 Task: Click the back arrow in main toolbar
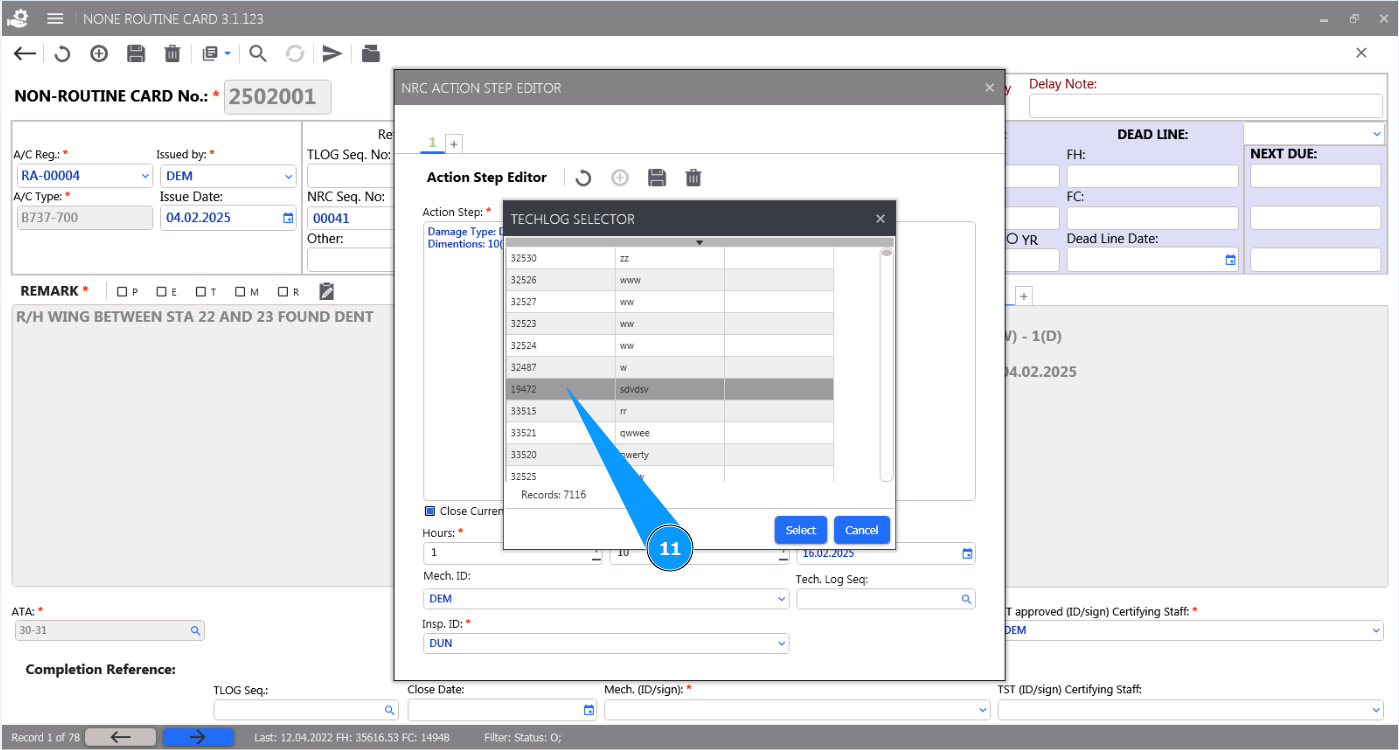click(25, 54)
